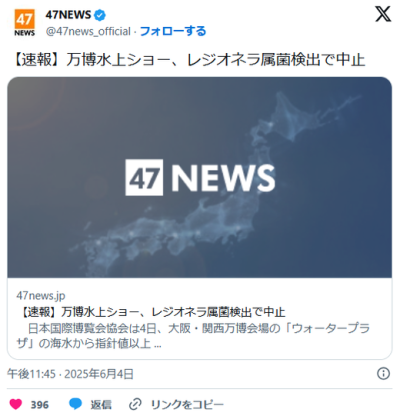Screen dimensions: 400x416
Task: Click the white 47 NEWS logo in the image
Action: coord(200,177)
